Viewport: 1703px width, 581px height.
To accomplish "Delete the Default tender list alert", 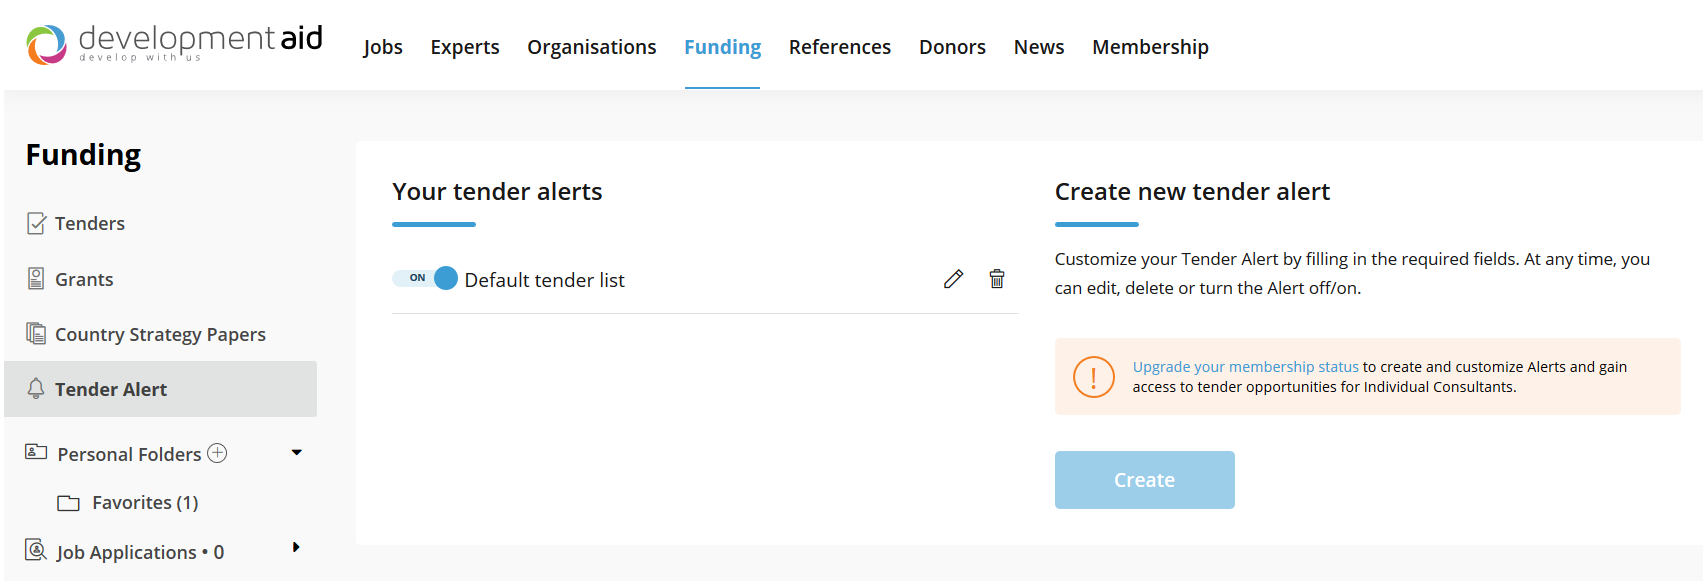I will pos(997,279).
